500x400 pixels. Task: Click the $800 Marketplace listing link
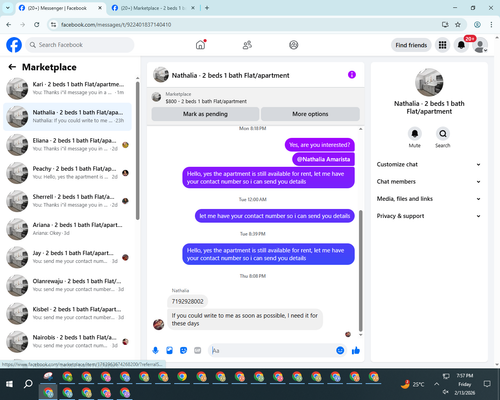(206, 101)
